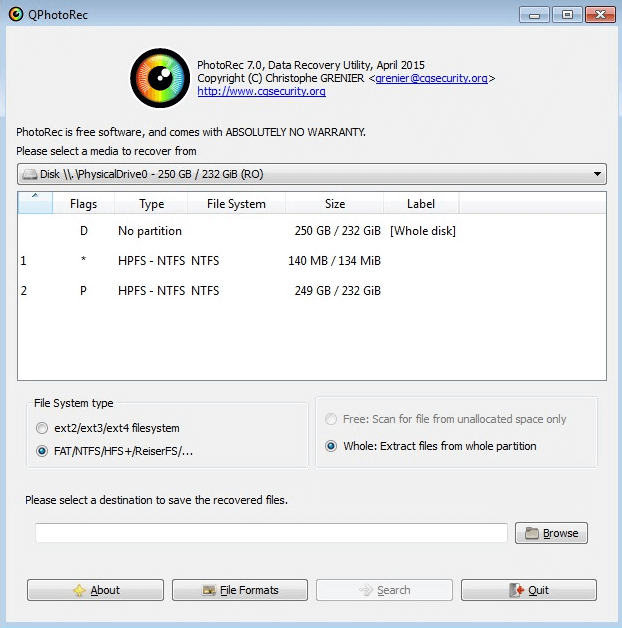Click the arrow icon on Search button
This screenshot has width=622, height=628.
(x=366, y=590)
